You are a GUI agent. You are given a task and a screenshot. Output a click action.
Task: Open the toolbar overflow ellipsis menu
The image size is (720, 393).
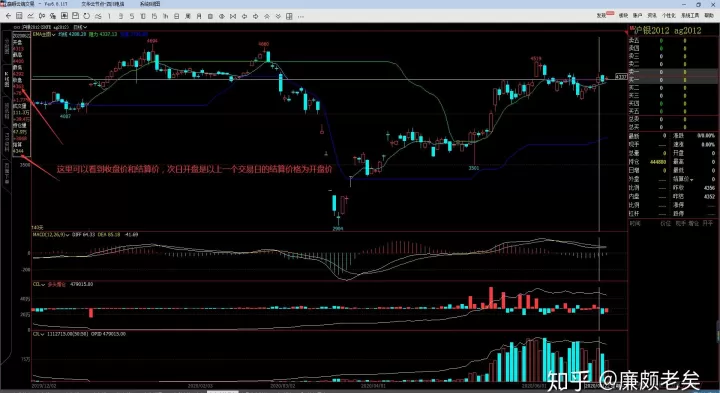pos(301,16)
